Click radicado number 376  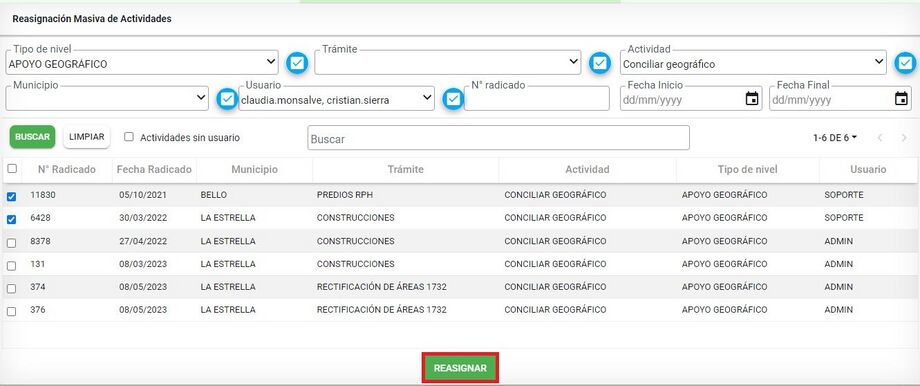(38, 310)
